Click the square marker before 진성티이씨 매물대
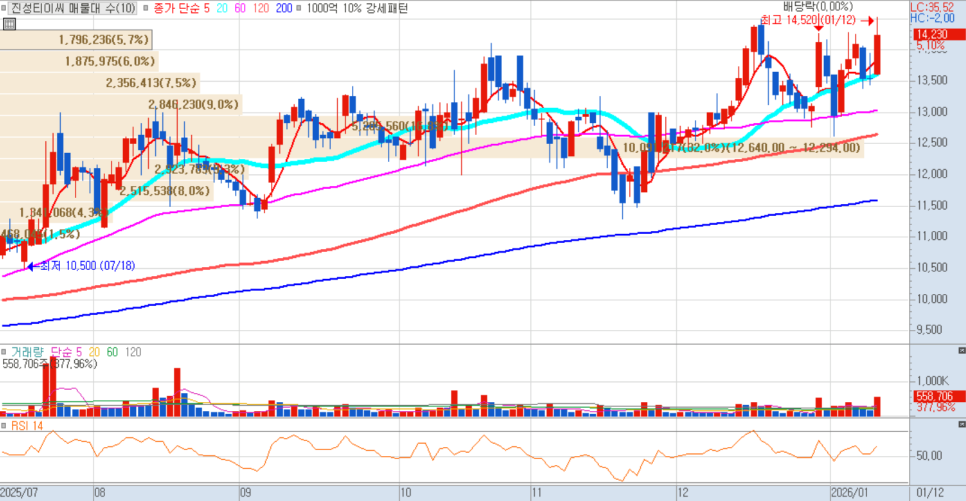The image size is (966, 501). coord(4,8)
